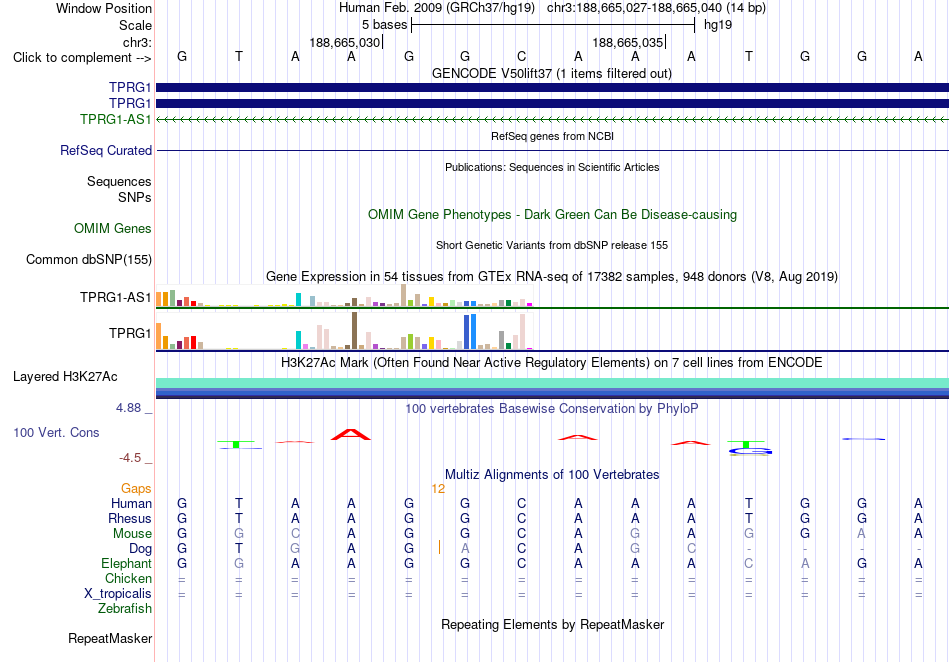
Task: Click Repeating Elements by RepeatMasker title
Action: [553, 624]
